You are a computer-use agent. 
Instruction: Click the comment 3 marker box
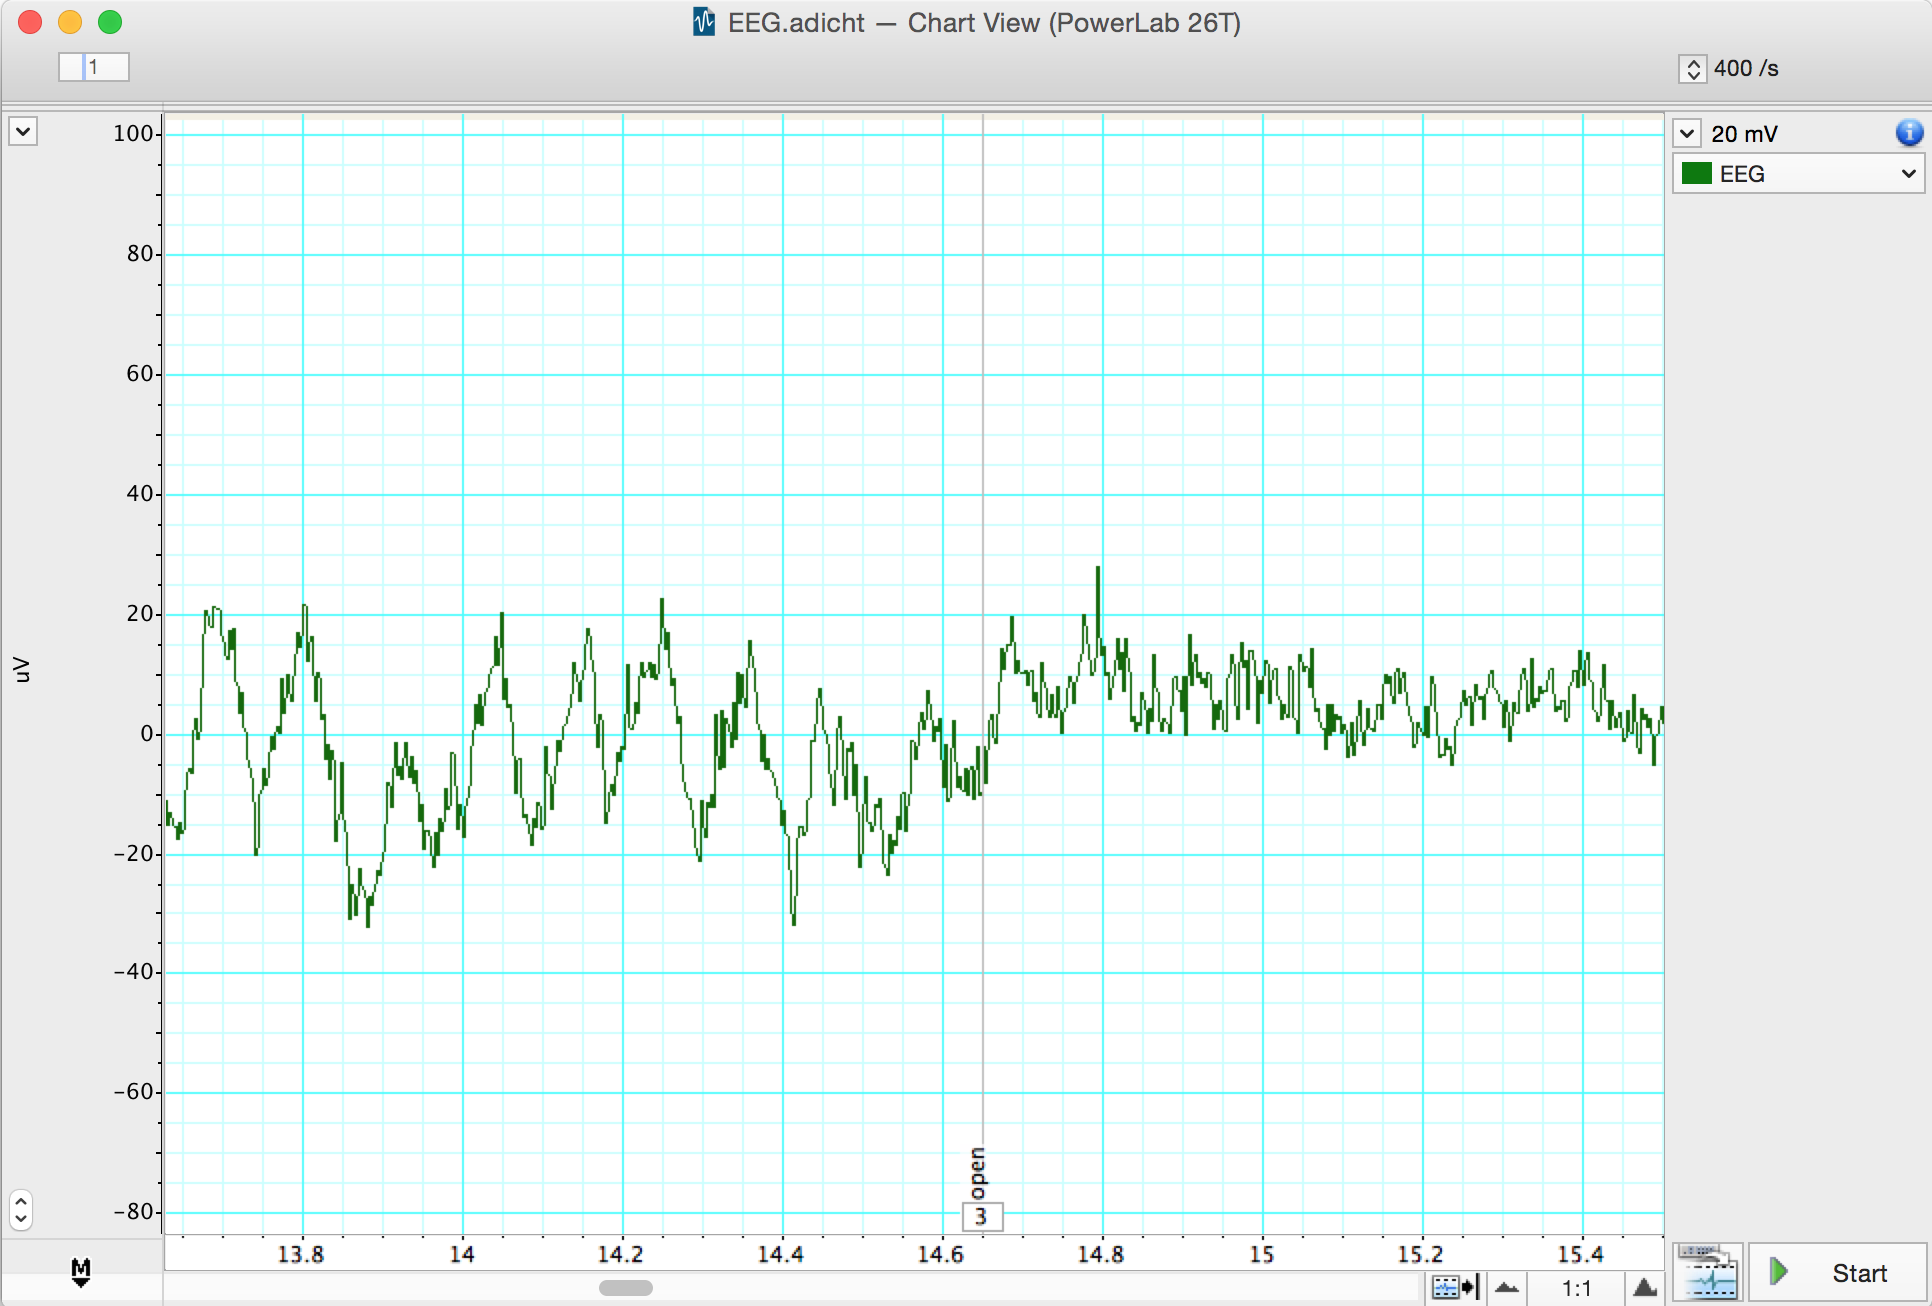click(x=981, y=1216)
